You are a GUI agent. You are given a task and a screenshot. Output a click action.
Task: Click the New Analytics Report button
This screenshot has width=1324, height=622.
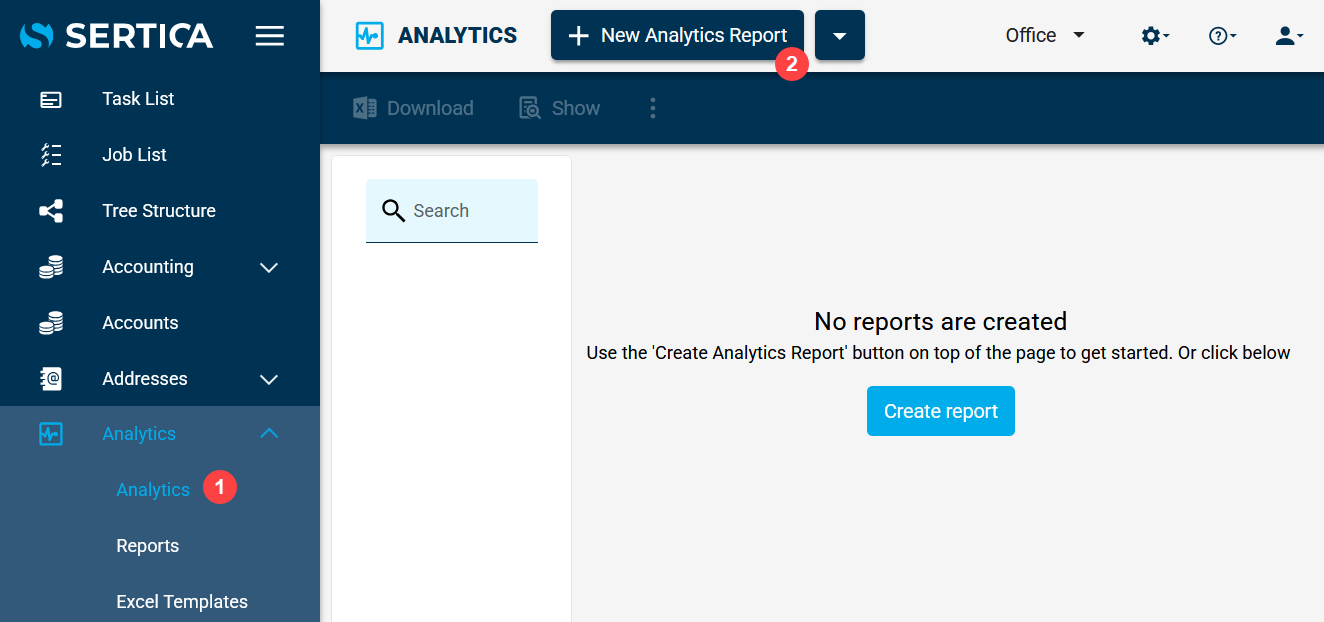coord(677,36)
